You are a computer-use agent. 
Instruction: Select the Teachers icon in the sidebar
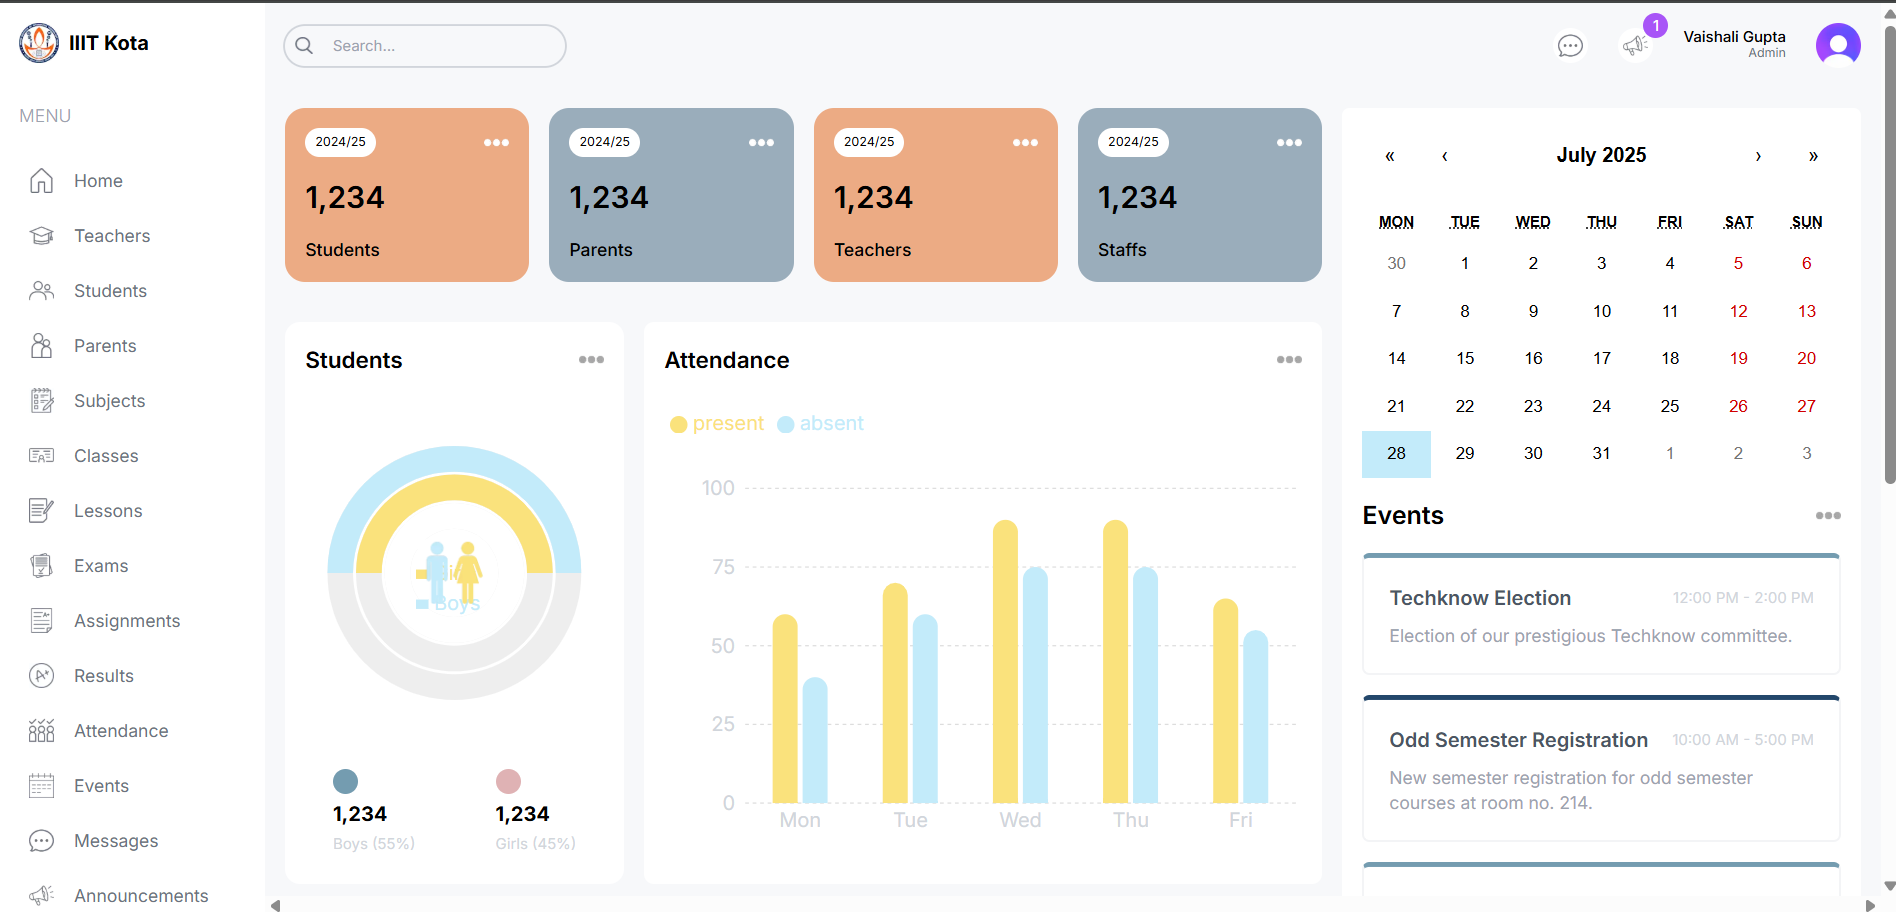(41, 235)
